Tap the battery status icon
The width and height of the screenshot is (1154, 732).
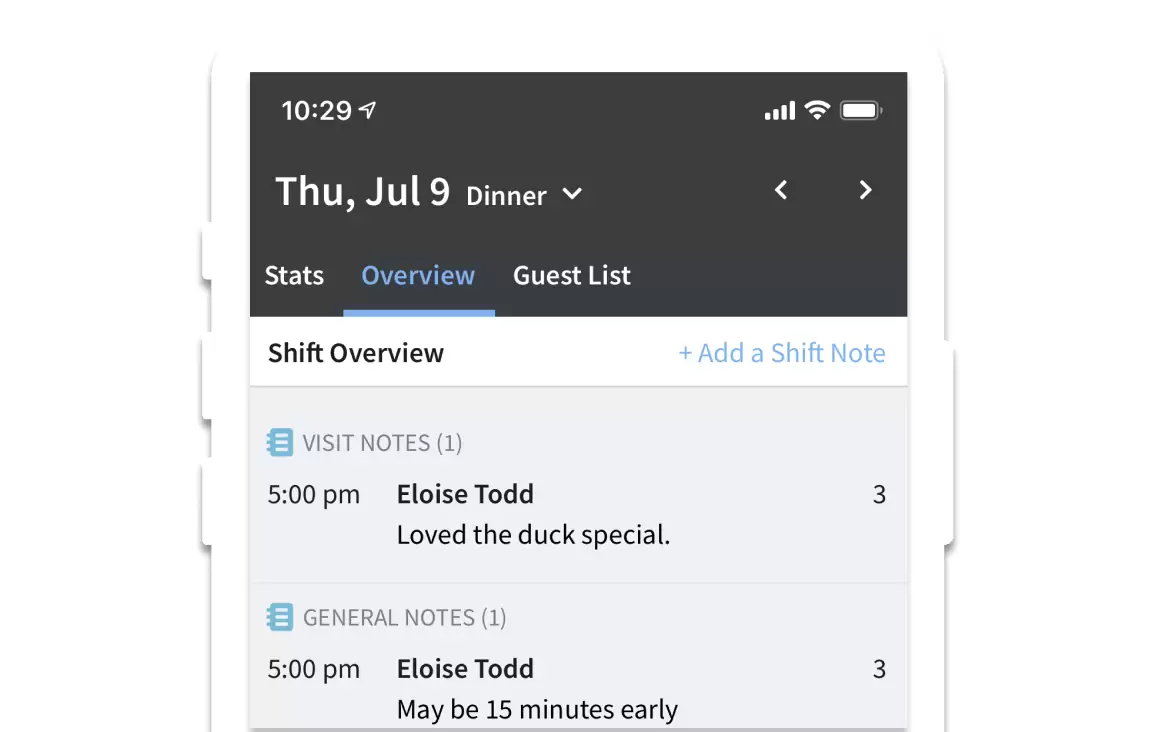[861, 110]
